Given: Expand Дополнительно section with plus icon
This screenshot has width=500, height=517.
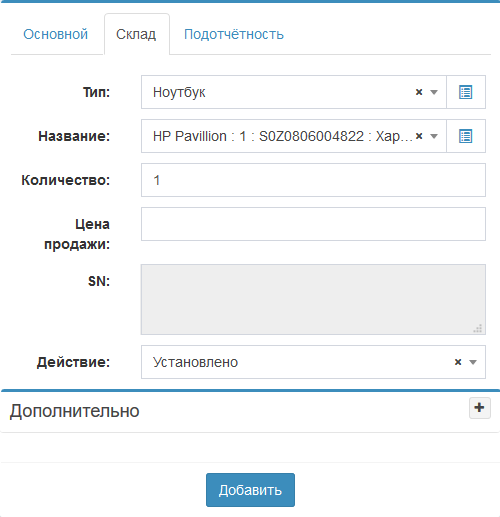Looking at the screenshot, I should coord(480,408).
